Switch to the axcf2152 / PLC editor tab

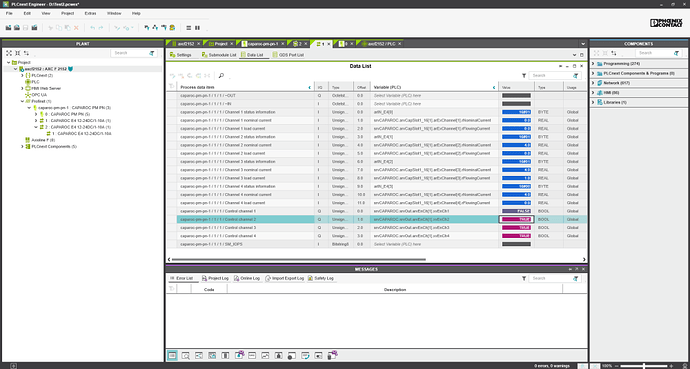(381, 44)
